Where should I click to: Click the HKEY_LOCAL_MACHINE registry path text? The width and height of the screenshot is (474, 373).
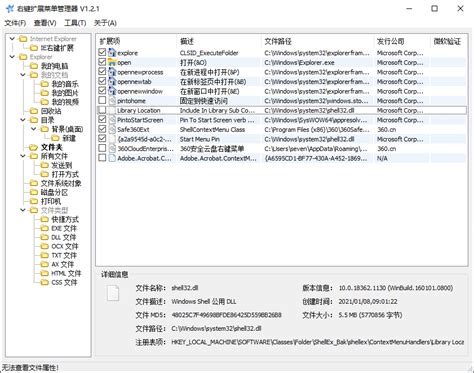tap(317, 342)
